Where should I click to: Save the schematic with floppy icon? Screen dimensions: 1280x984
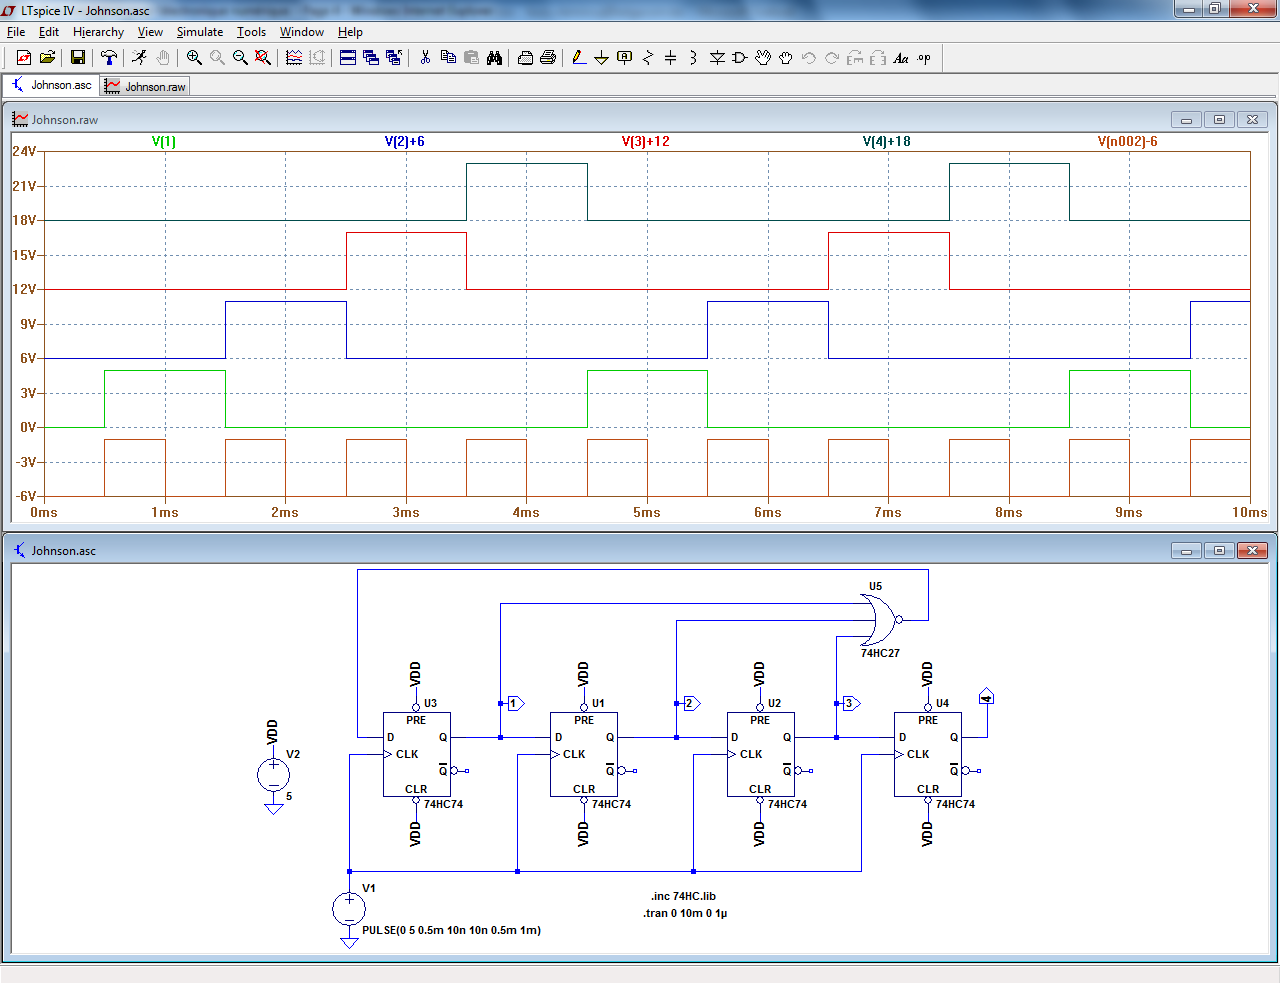tap(77, 58)
